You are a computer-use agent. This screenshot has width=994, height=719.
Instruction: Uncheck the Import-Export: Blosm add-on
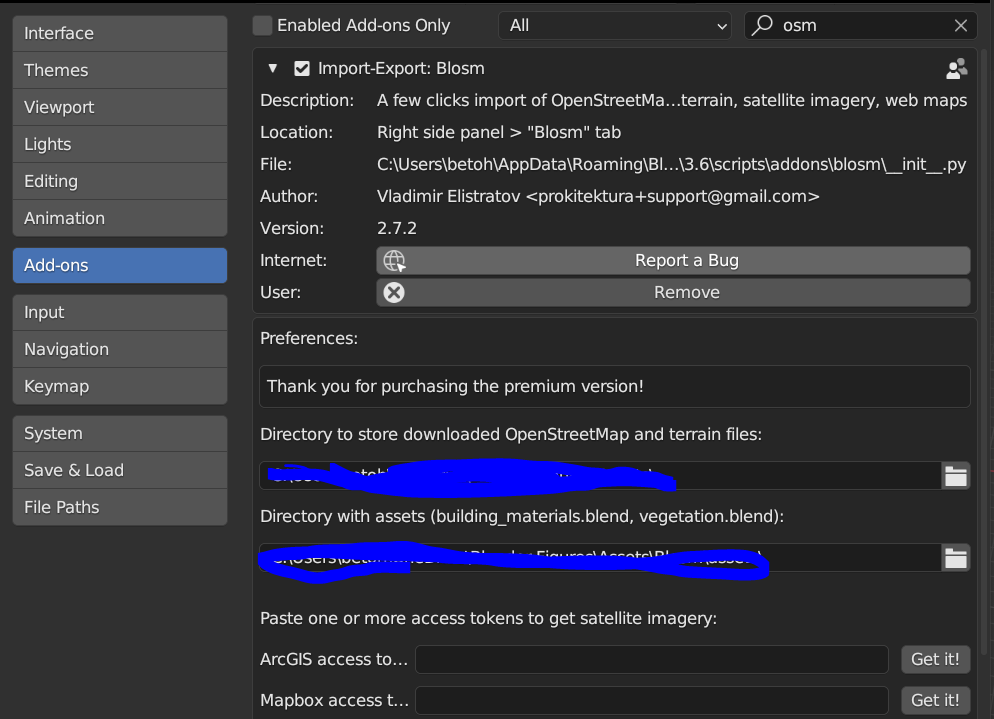tap(303, 68)
